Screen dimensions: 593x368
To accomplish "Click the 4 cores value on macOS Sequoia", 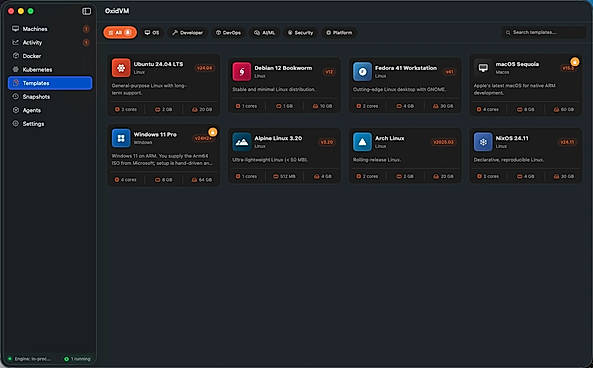I will [490, 110].
